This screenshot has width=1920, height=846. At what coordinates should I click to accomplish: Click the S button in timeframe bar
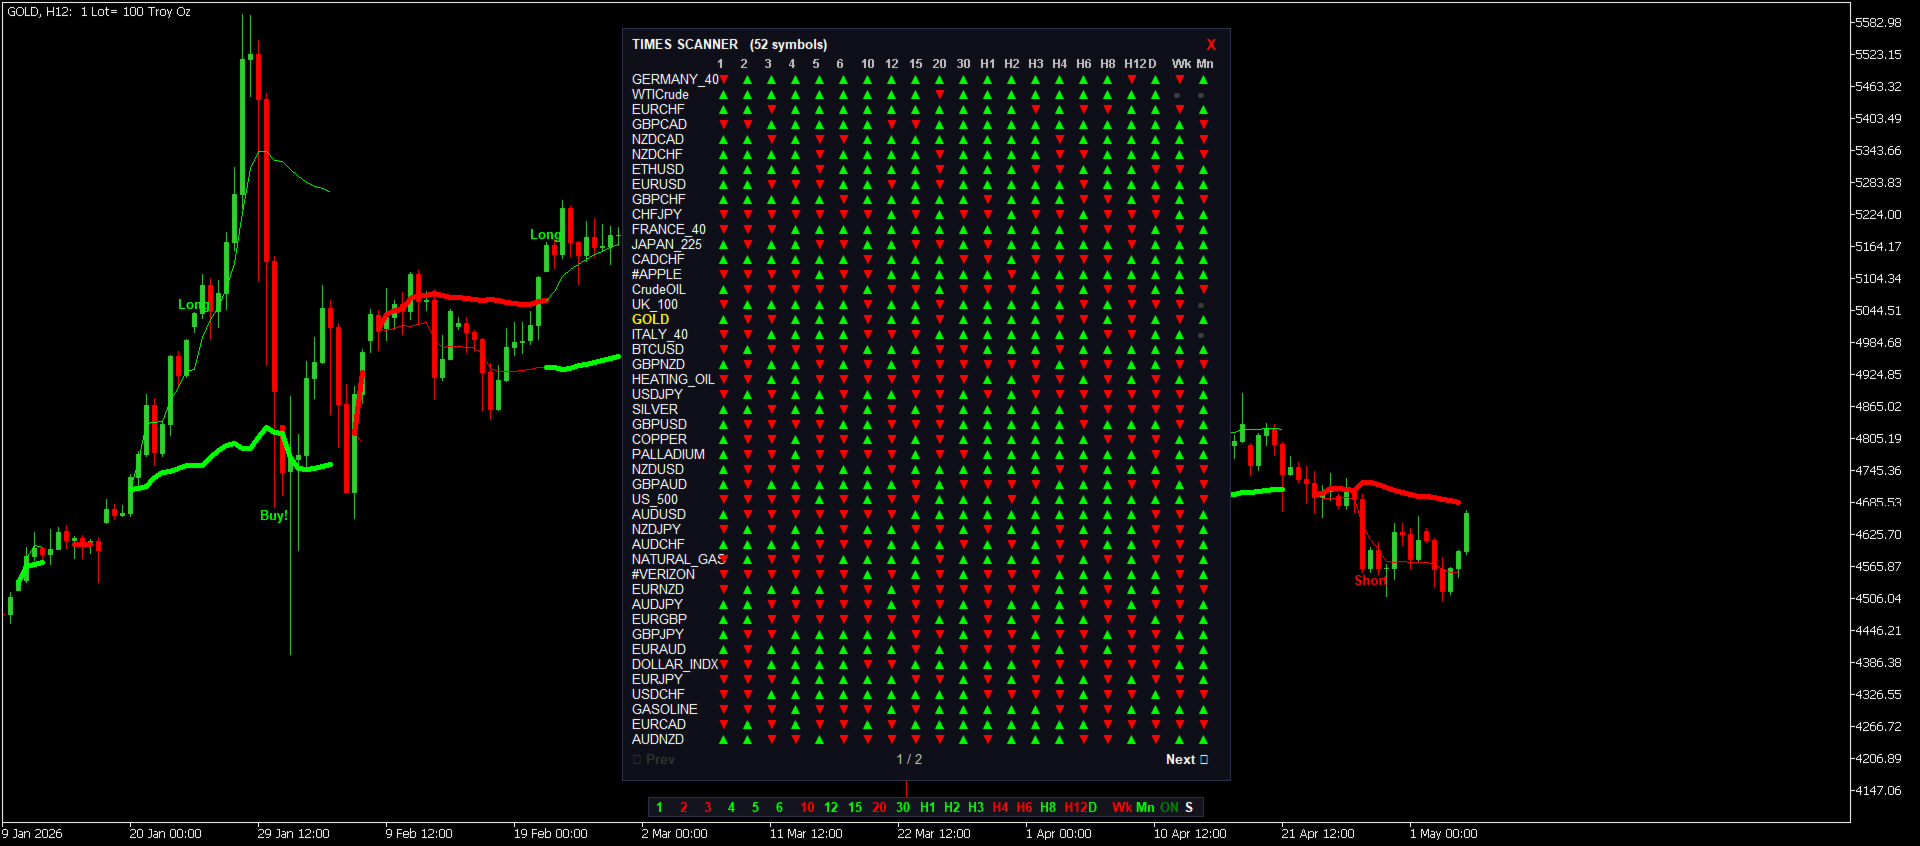1189,808
